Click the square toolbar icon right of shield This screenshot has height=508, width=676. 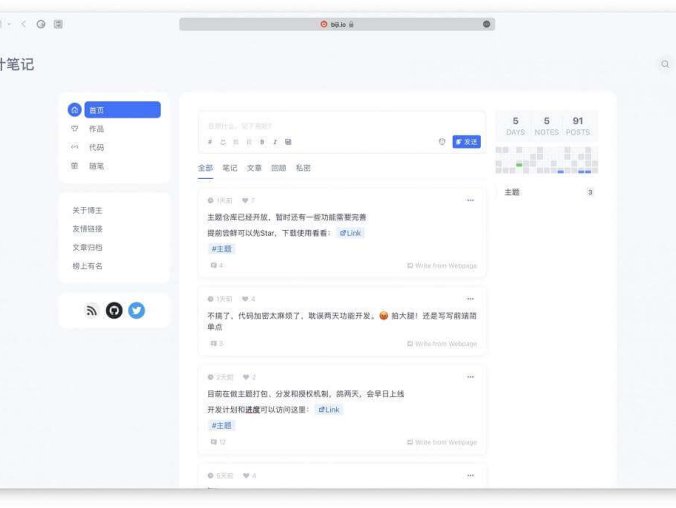coord(58,24)
